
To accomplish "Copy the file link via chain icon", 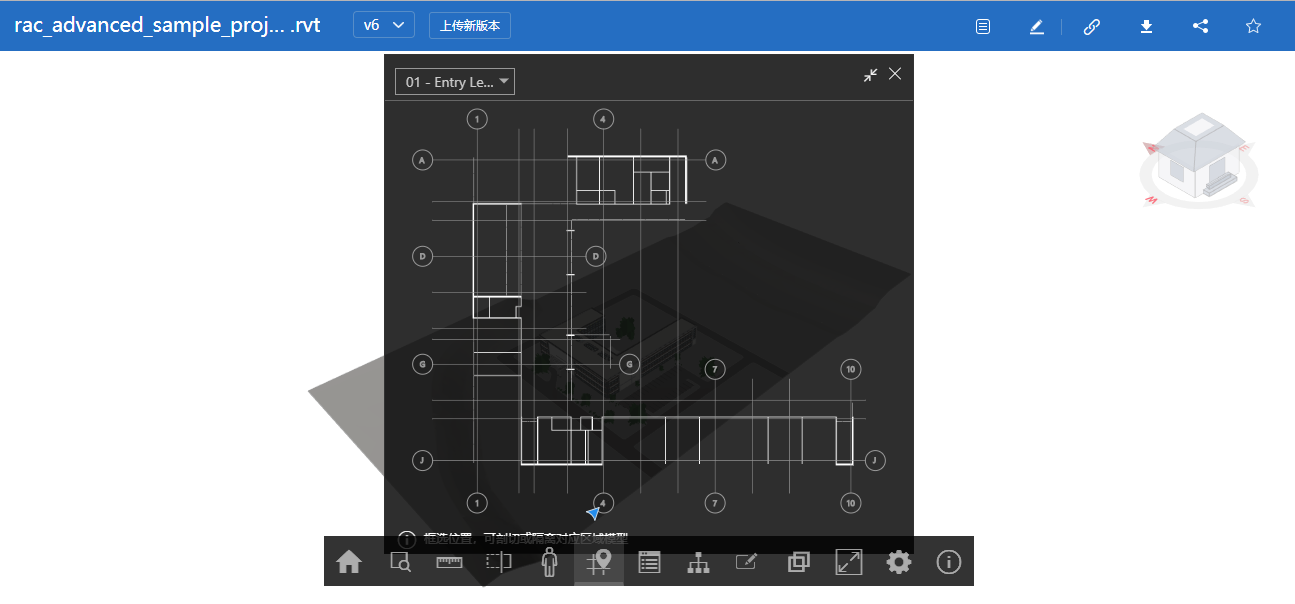I will point(1092,27).
